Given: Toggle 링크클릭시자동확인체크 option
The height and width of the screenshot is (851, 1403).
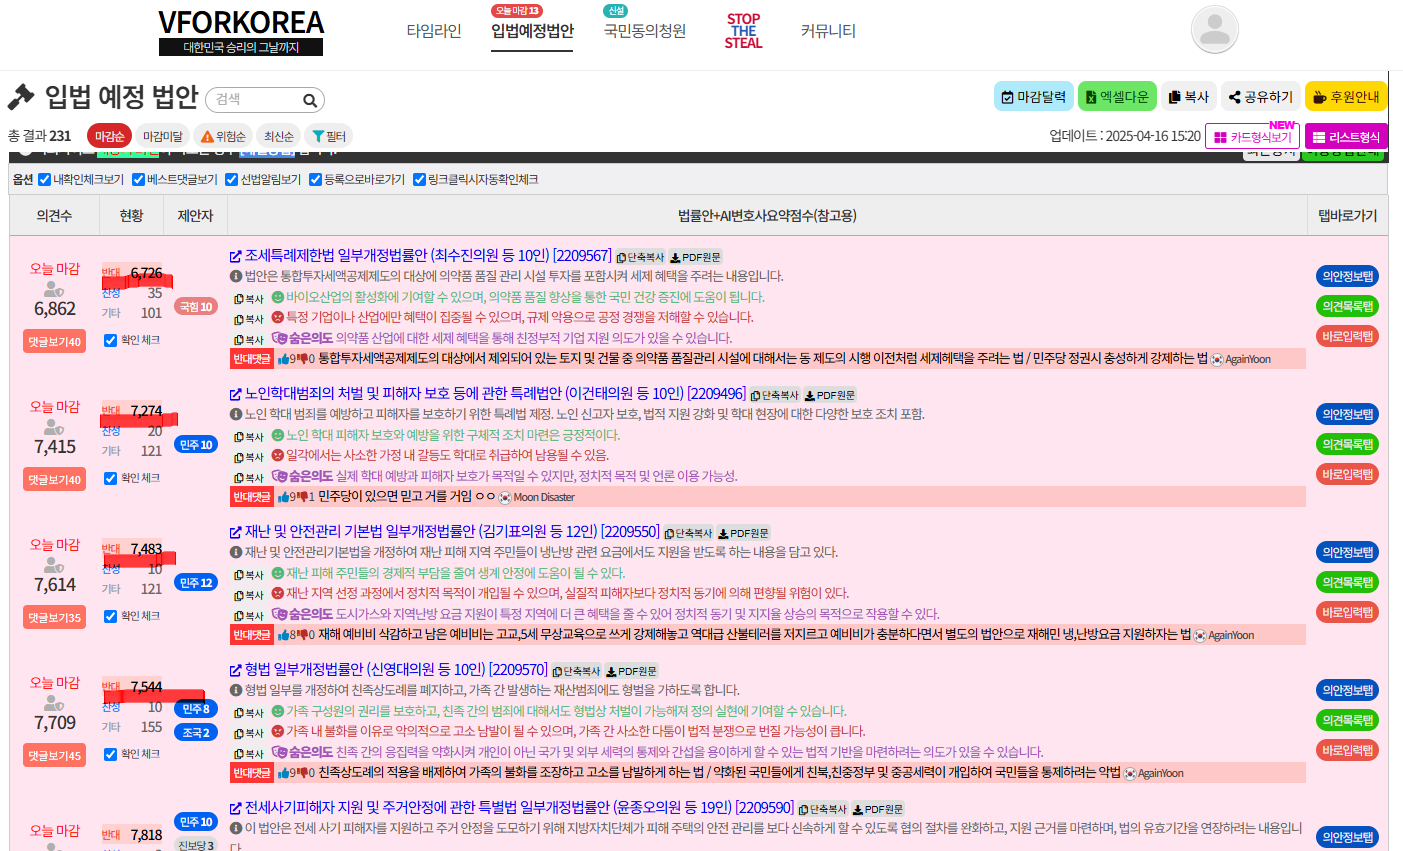Looking at the screenshot, I should click(419, 180).
